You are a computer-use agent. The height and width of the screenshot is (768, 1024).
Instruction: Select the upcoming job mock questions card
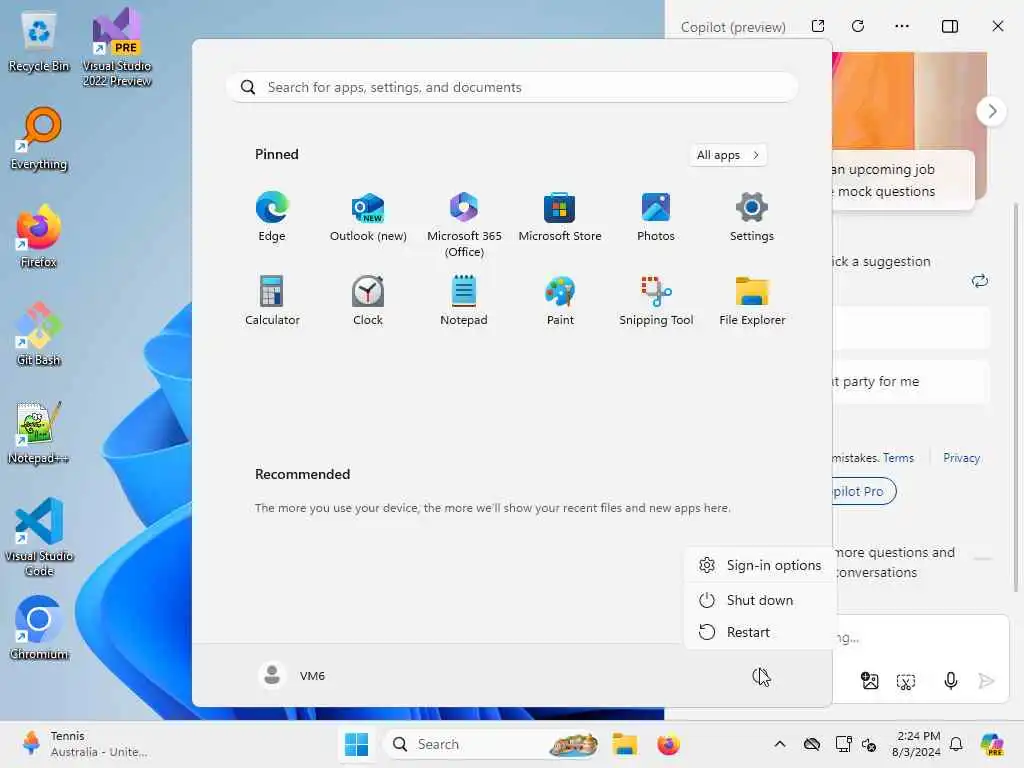pyautogui.click(x=903, y=180)
